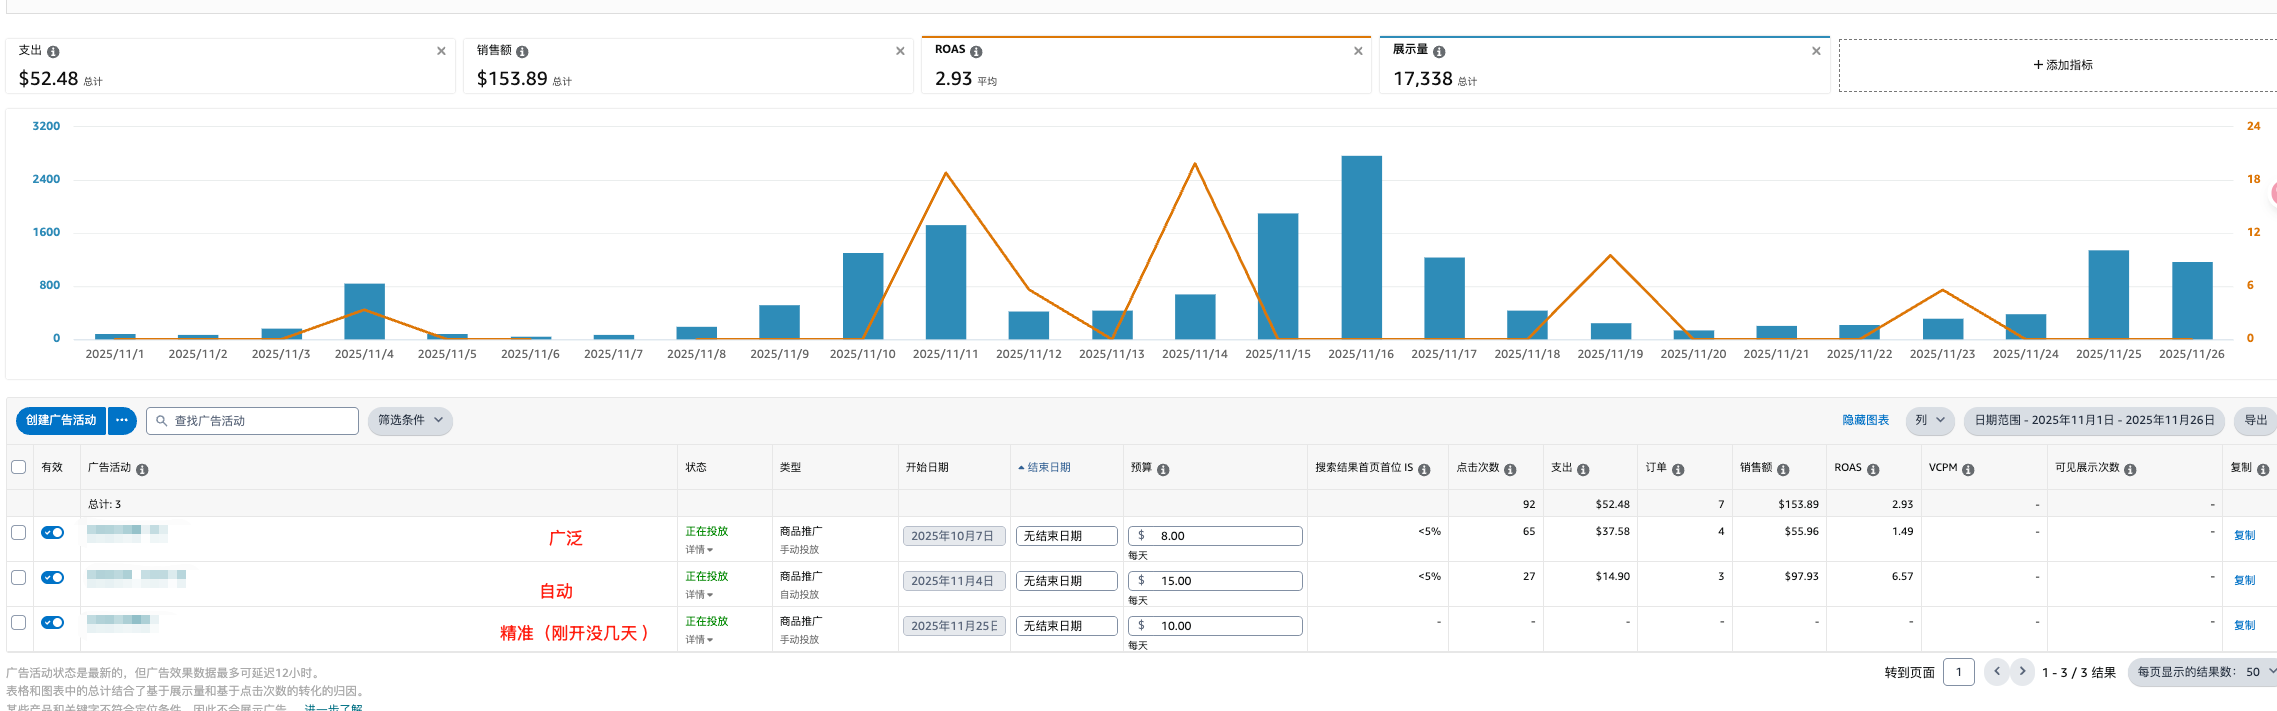The width and height of the screenshot is (2277, 711).
Task: Disable the 自动 campaign active switch
Action: (52, 578)
